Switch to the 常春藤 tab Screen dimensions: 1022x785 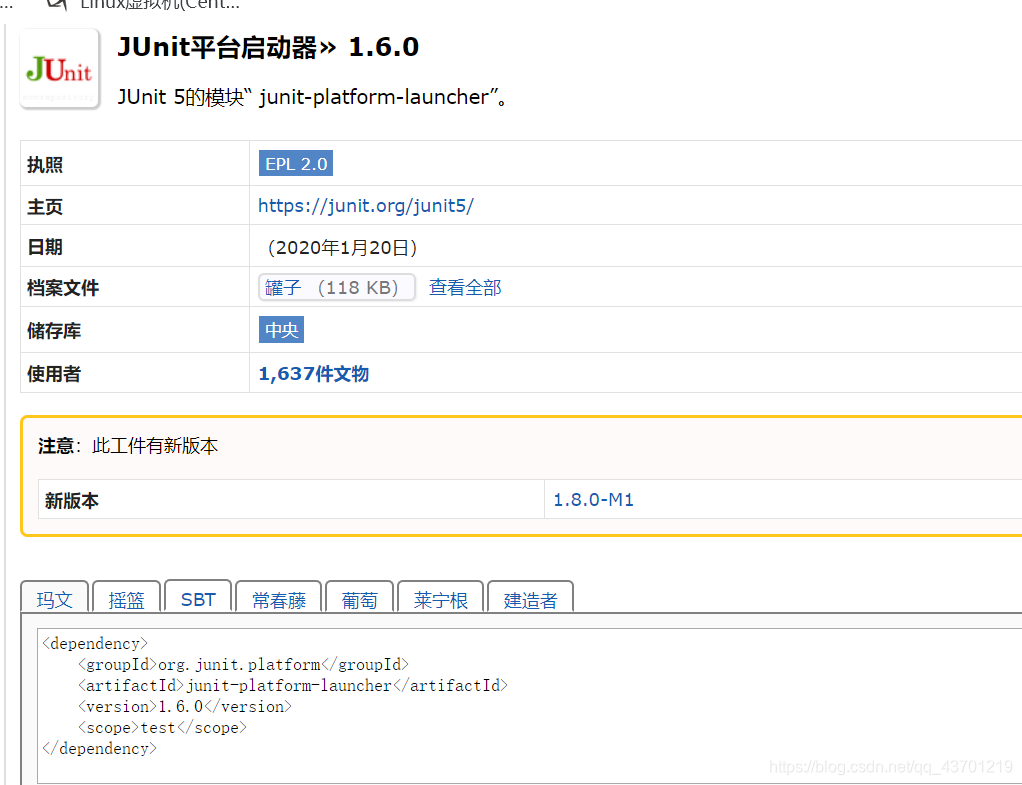[x=279, y=597]
